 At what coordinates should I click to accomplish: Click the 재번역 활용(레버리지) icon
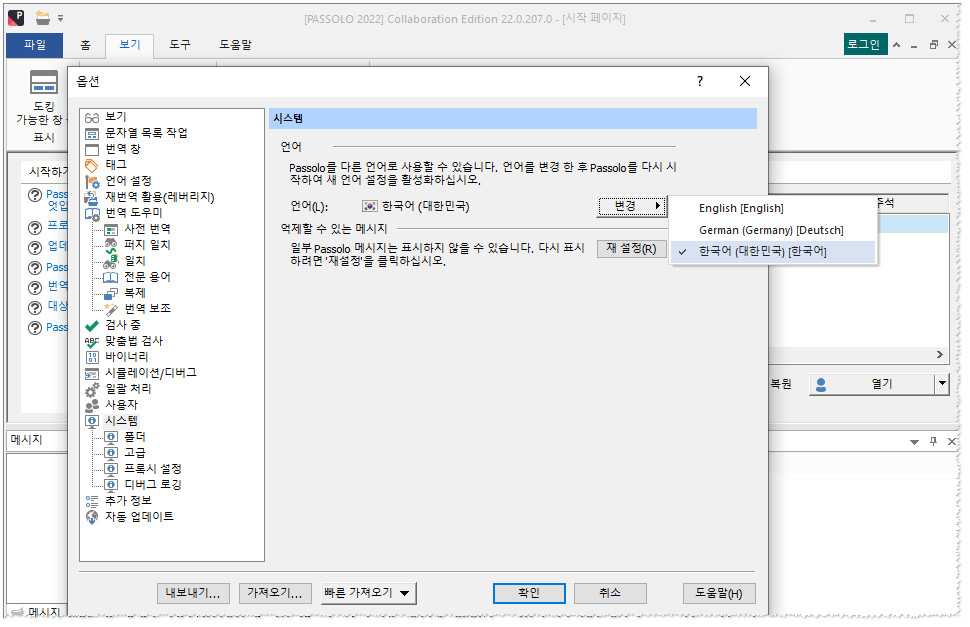pyautogui.click(x=92, y=198)
